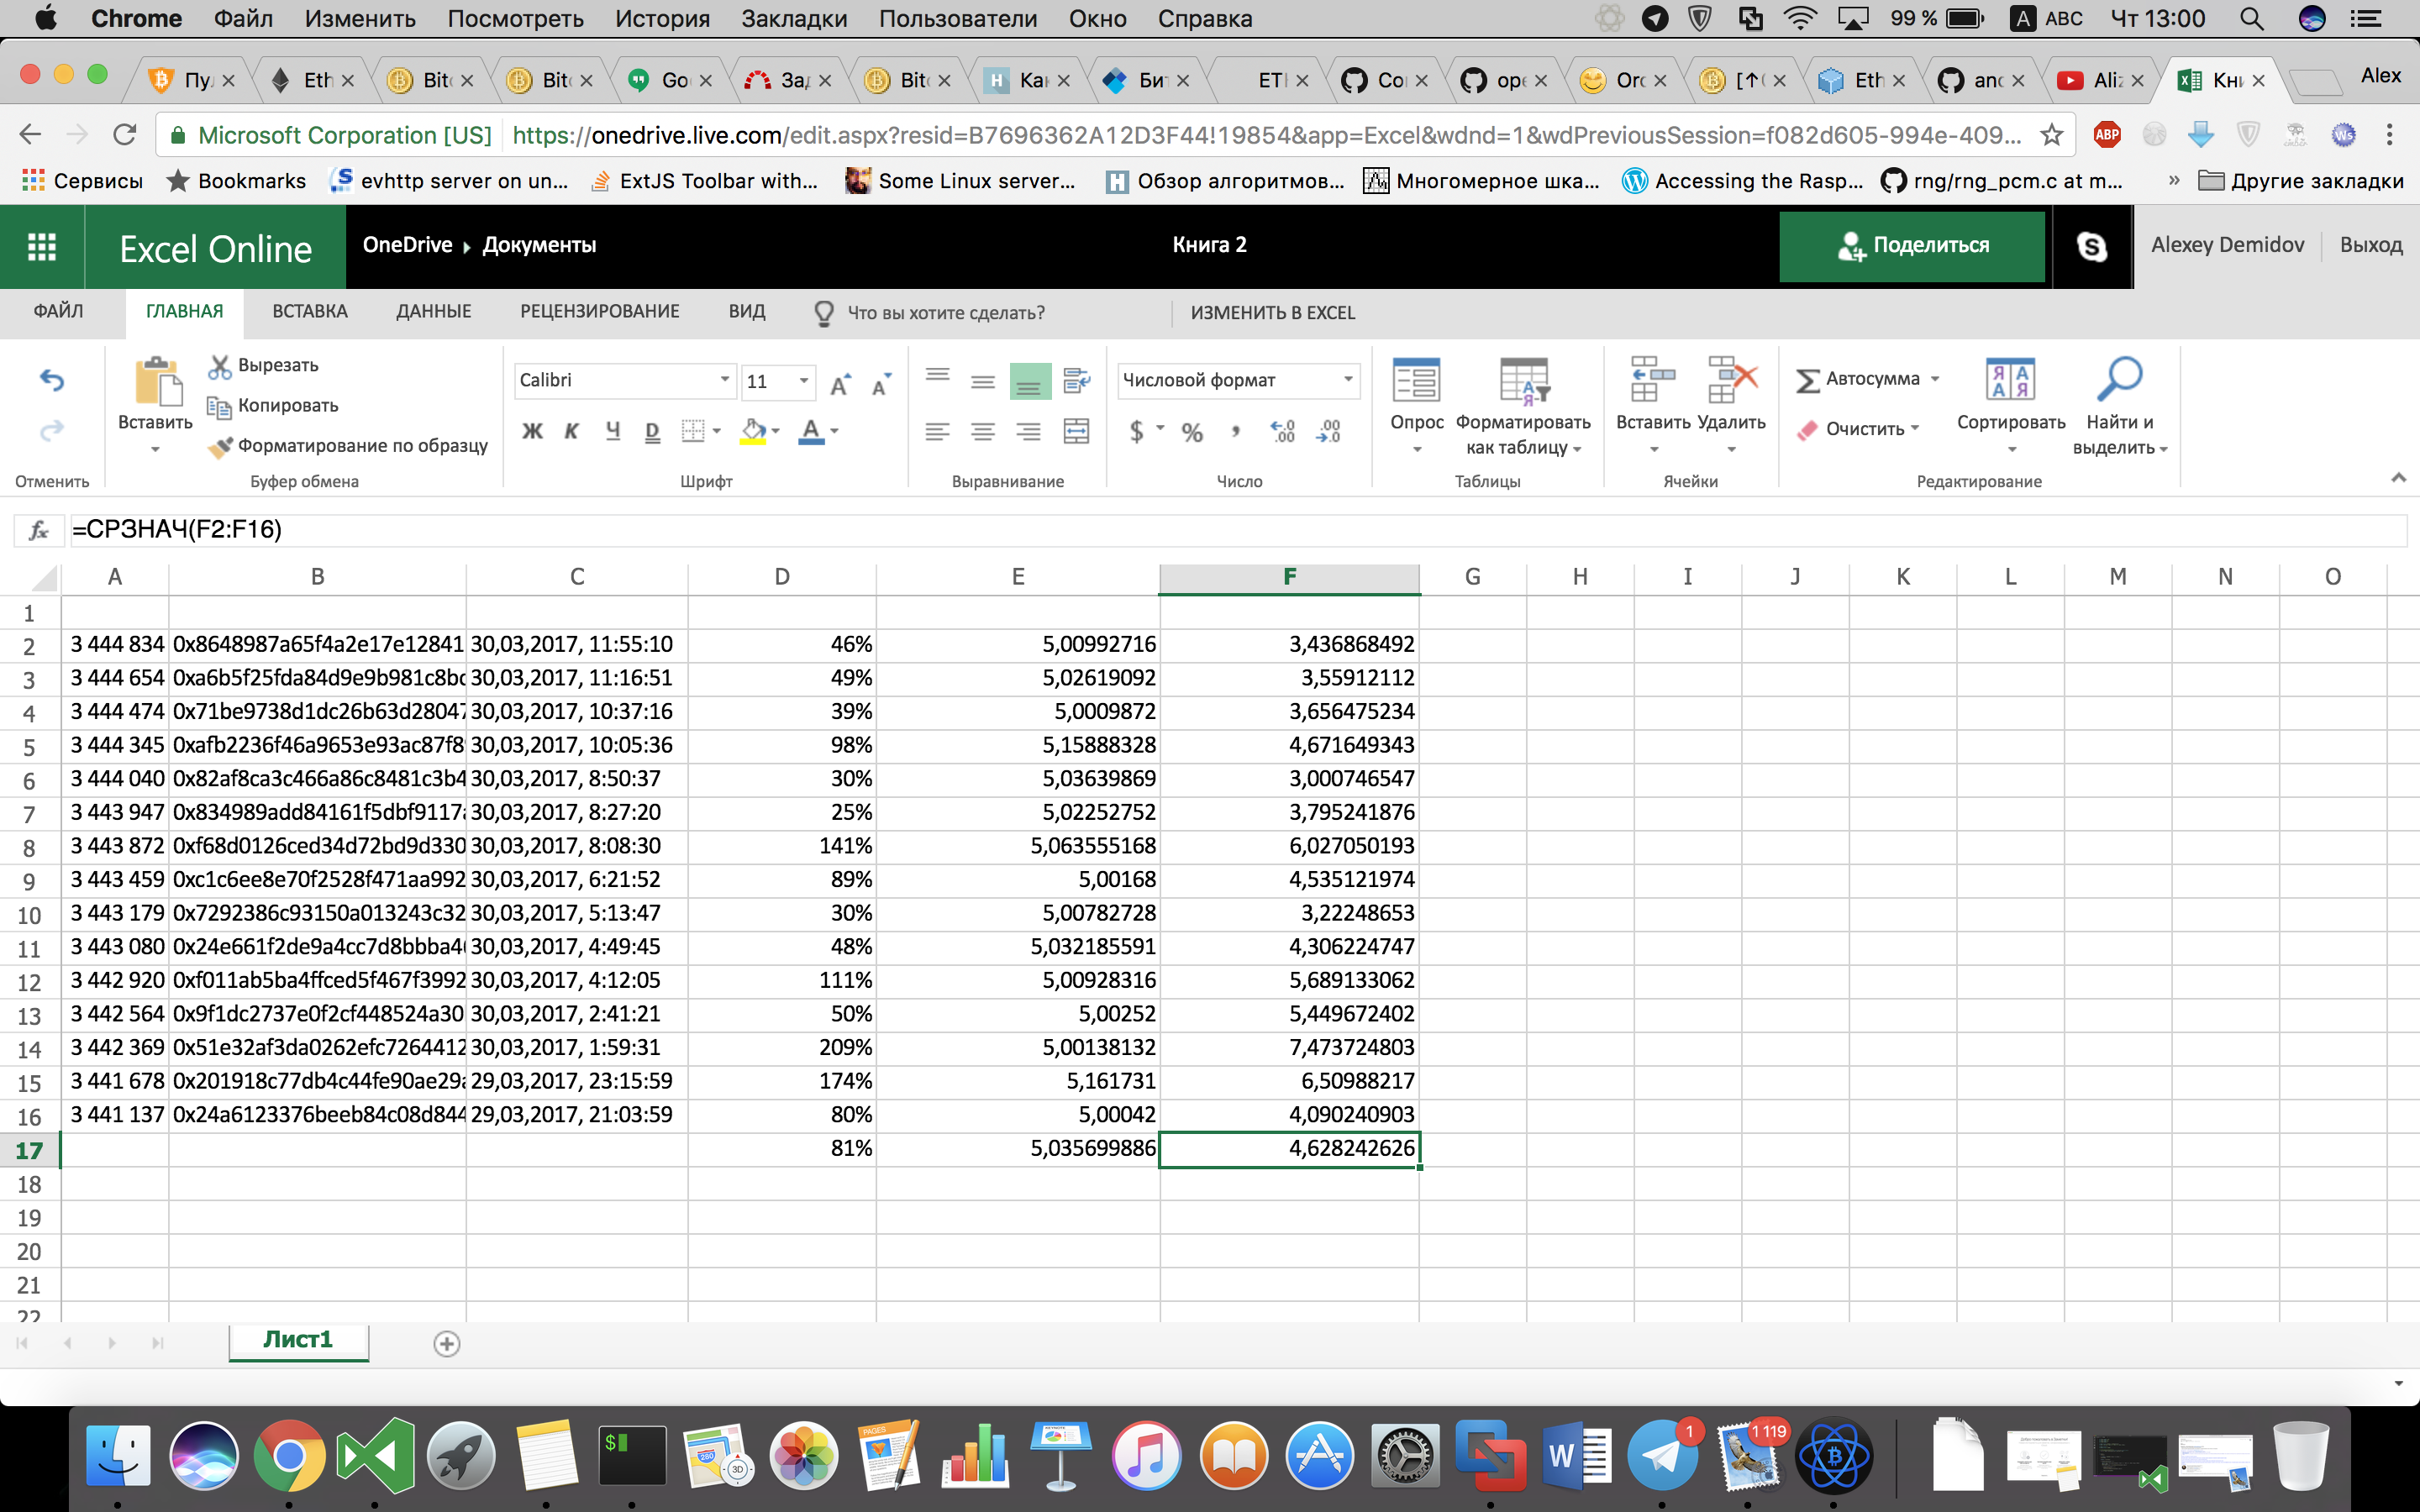Collapse the ribbon with the chevron
Screen dimensions: 2420x1512
tap(2398, 478)
